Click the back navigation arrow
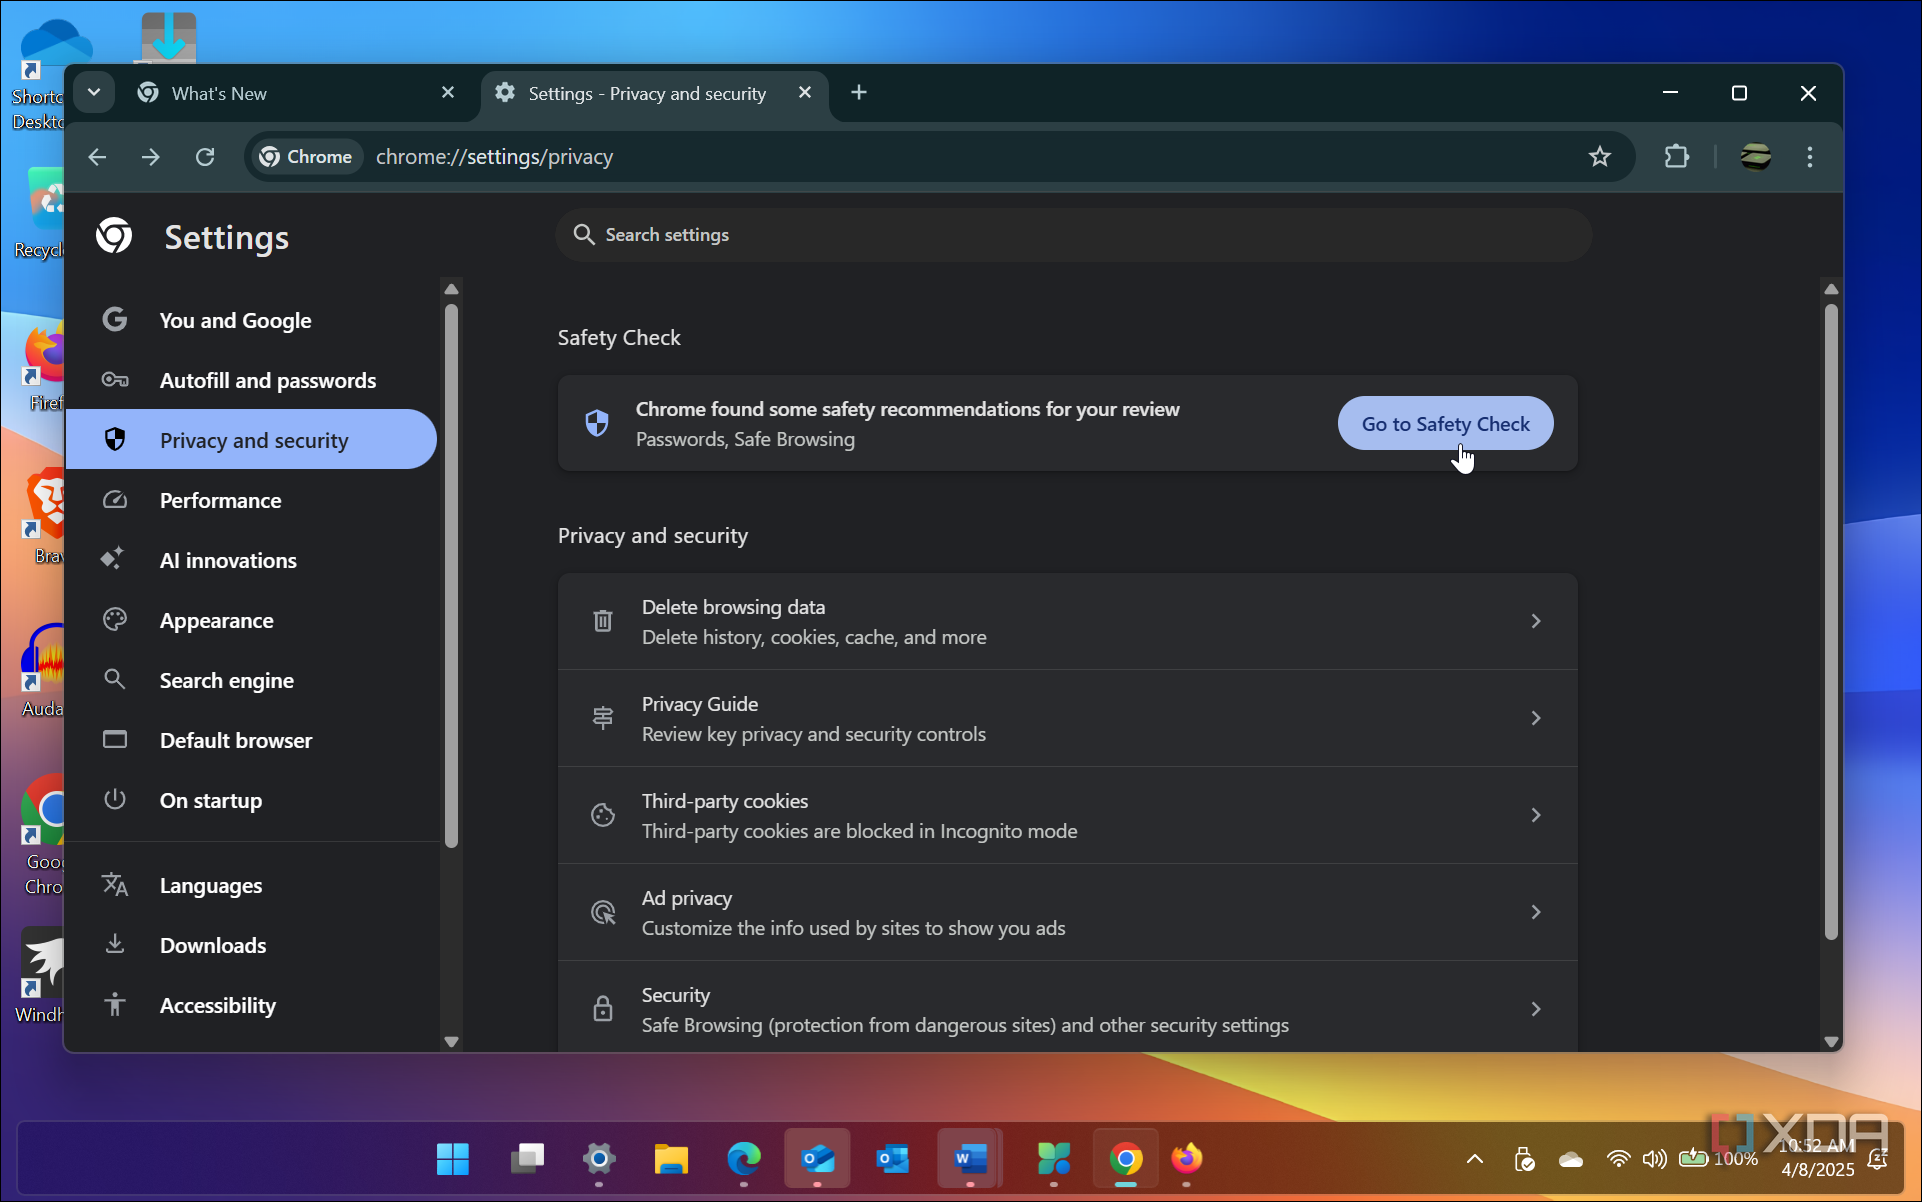Viewport: 1922px width, 1202px height. point(97,157)
